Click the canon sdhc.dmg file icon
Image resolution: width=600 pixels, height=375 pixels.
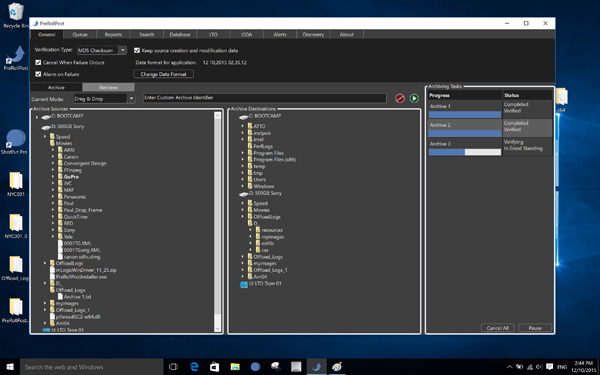coord(60,257)
